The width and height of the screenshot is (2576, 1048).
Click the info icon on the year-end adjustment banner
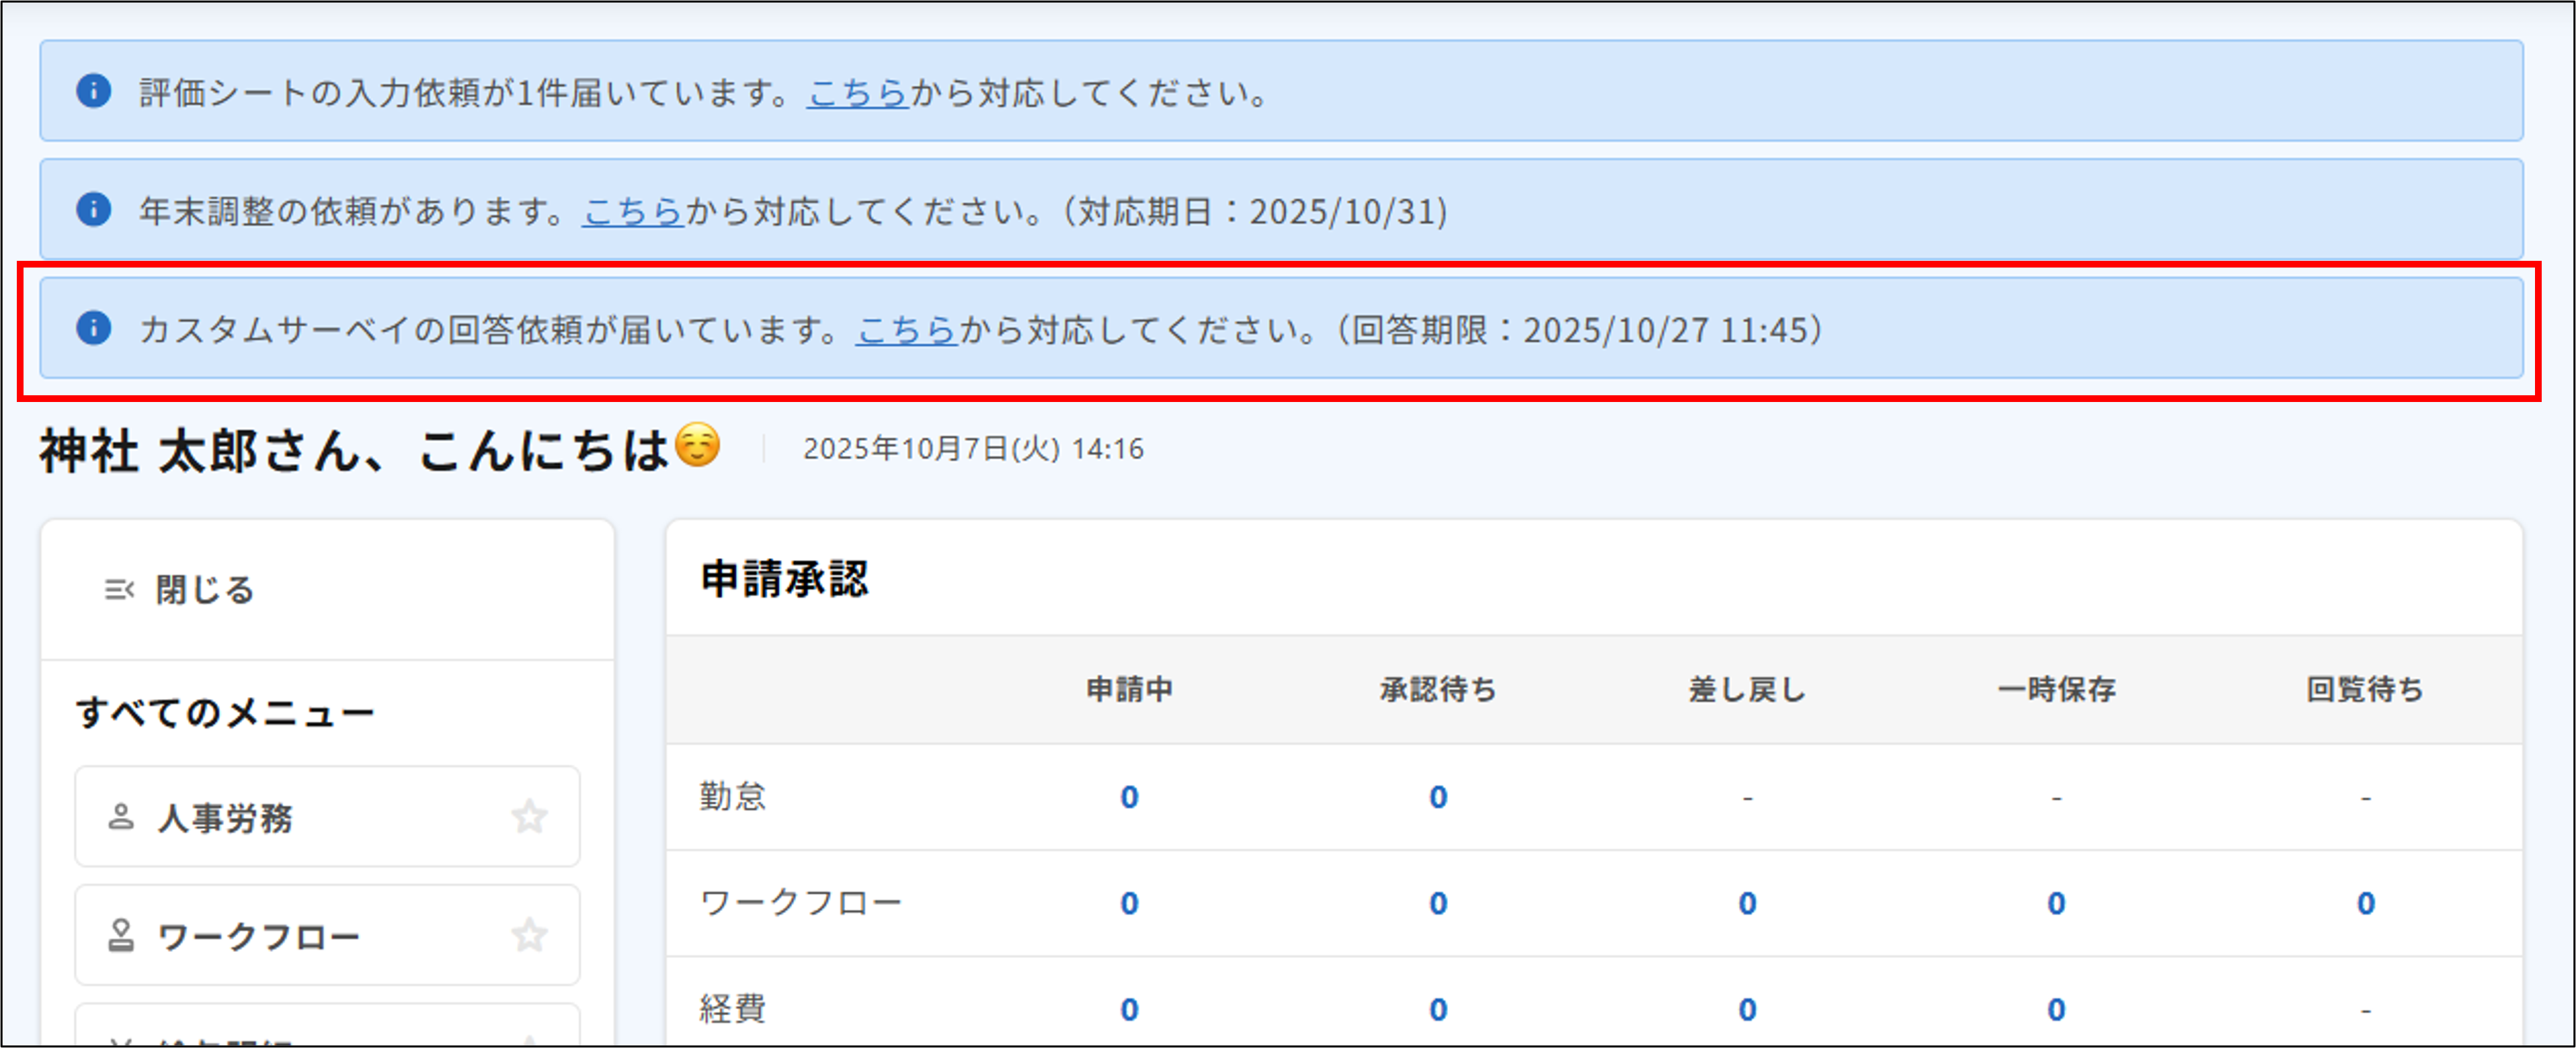tap(95, 210)
